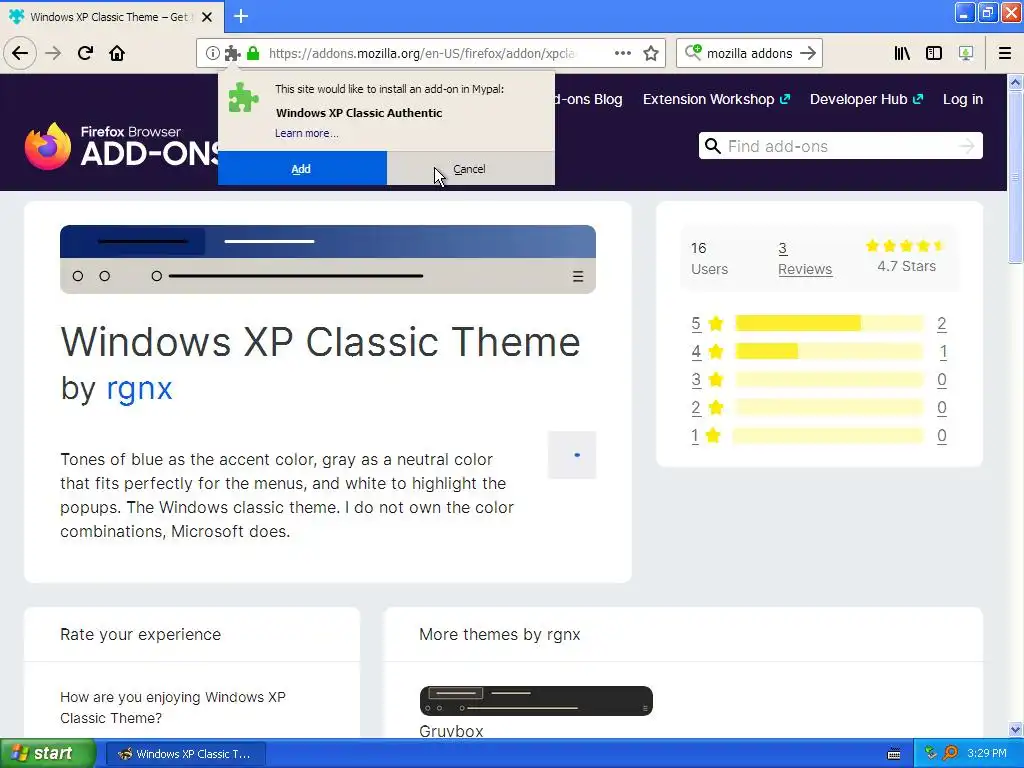Click the page scrollbar up arrow

(x=1016, y=82)
